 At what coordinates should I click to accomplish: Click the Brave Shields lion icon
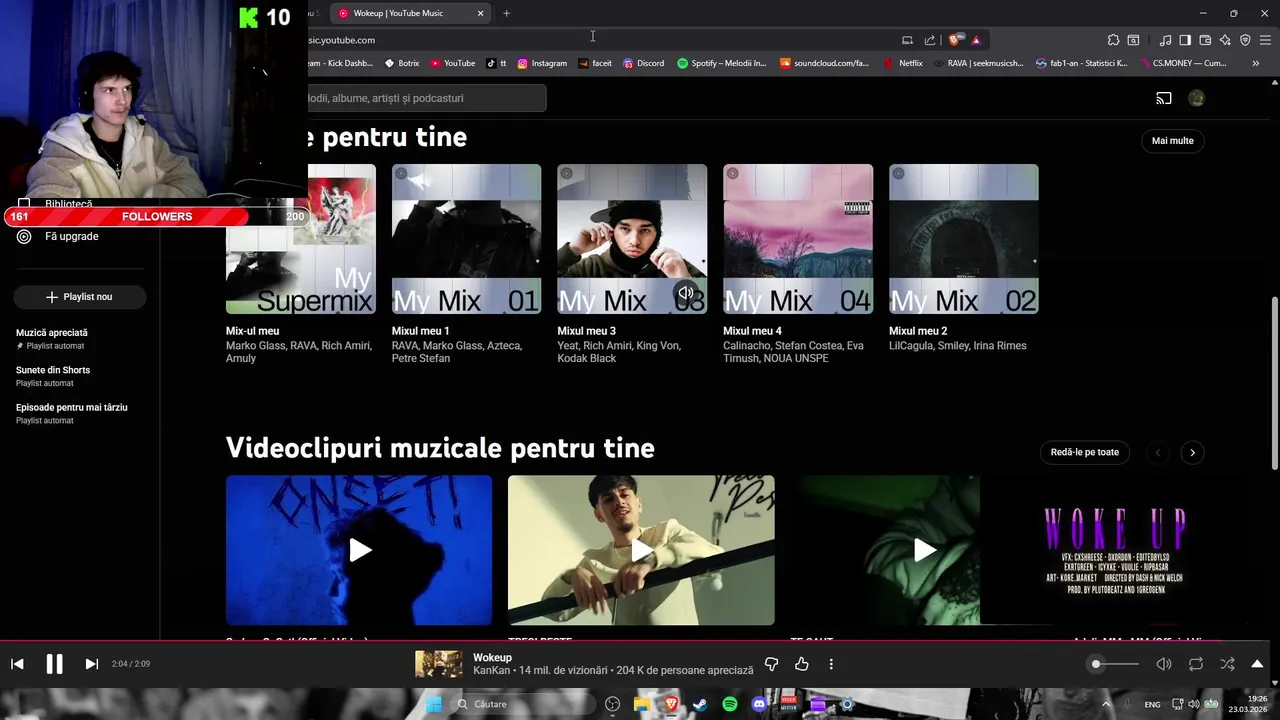(x=954, y=40)
